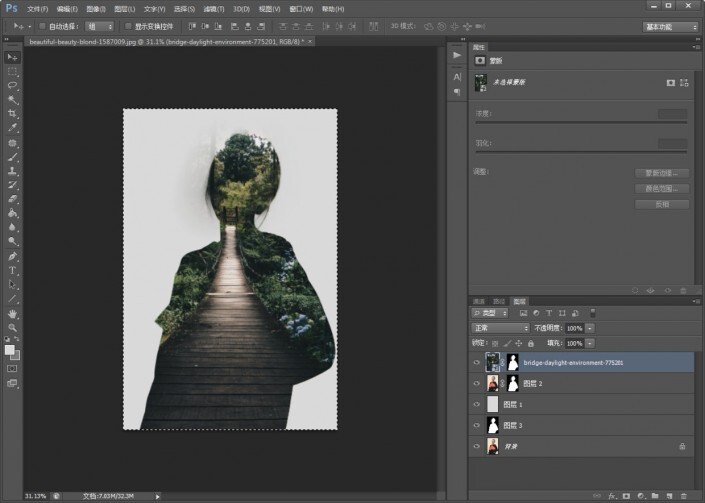Viewport: 705px width, 503px height.
Task: Toggle visibility of 背景 layer
Action: 477,446
